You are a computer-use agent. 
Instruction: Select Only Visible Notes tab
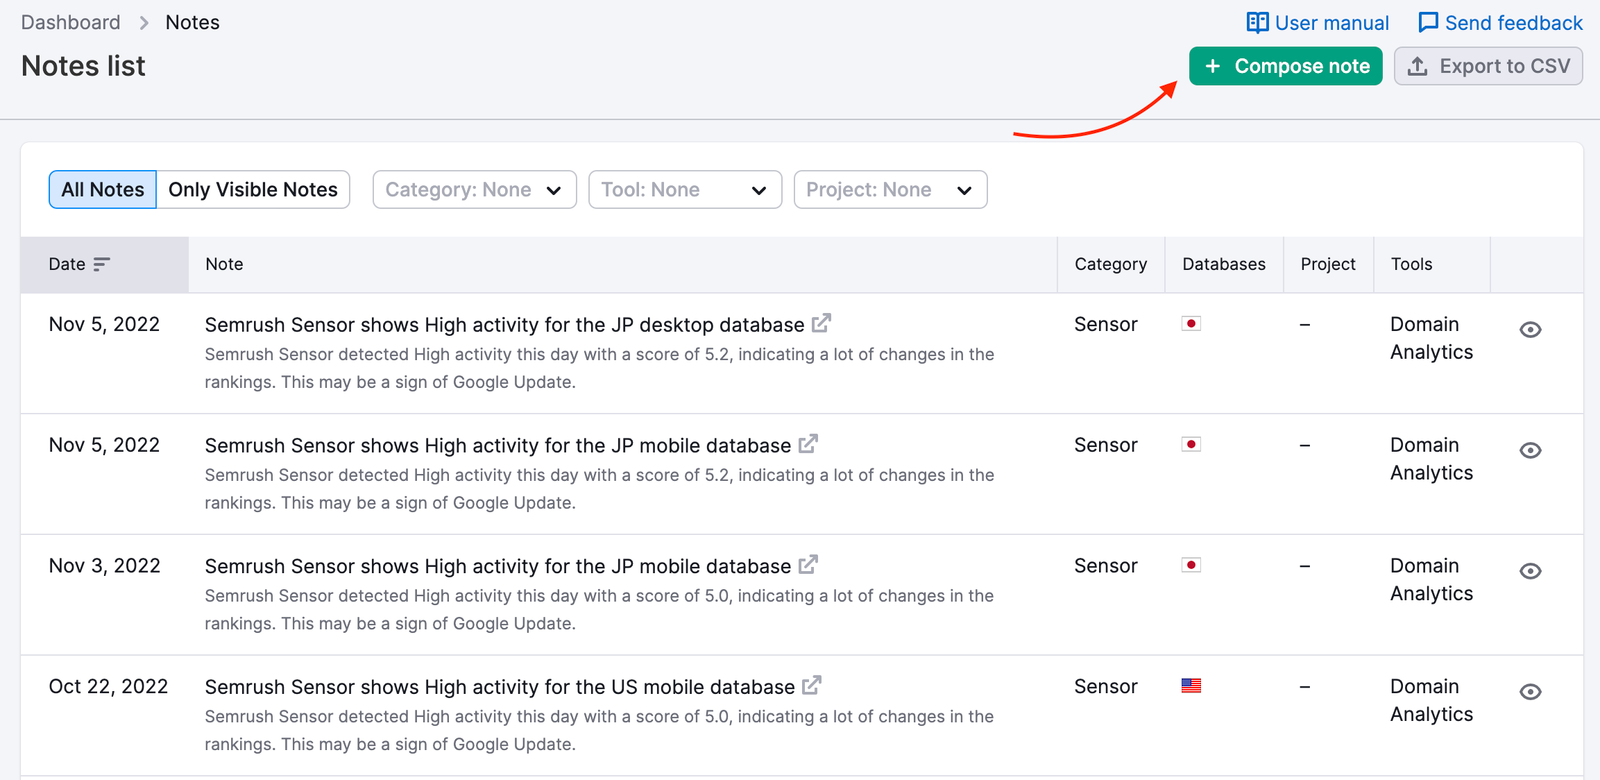[x=253, y=190]
